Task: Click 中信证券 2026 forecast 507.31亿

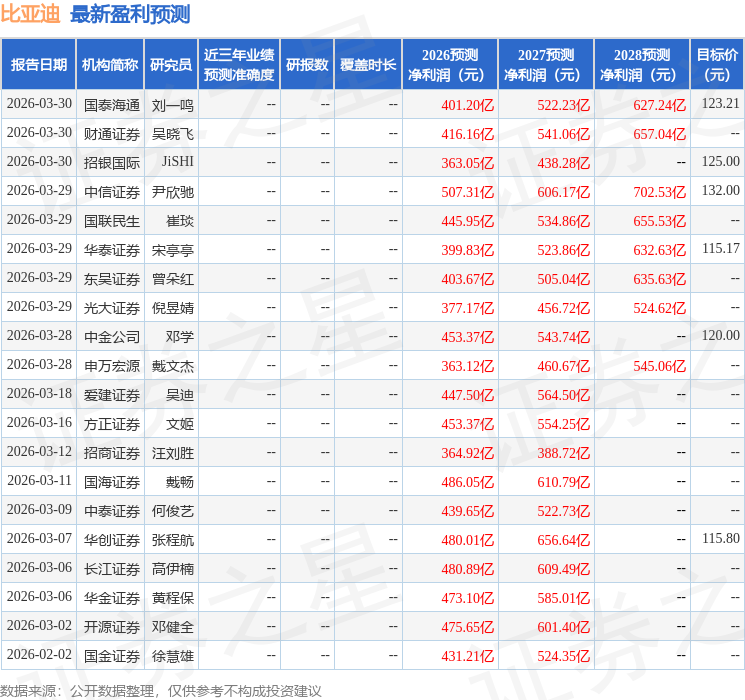Action: (x=468, y=192)
